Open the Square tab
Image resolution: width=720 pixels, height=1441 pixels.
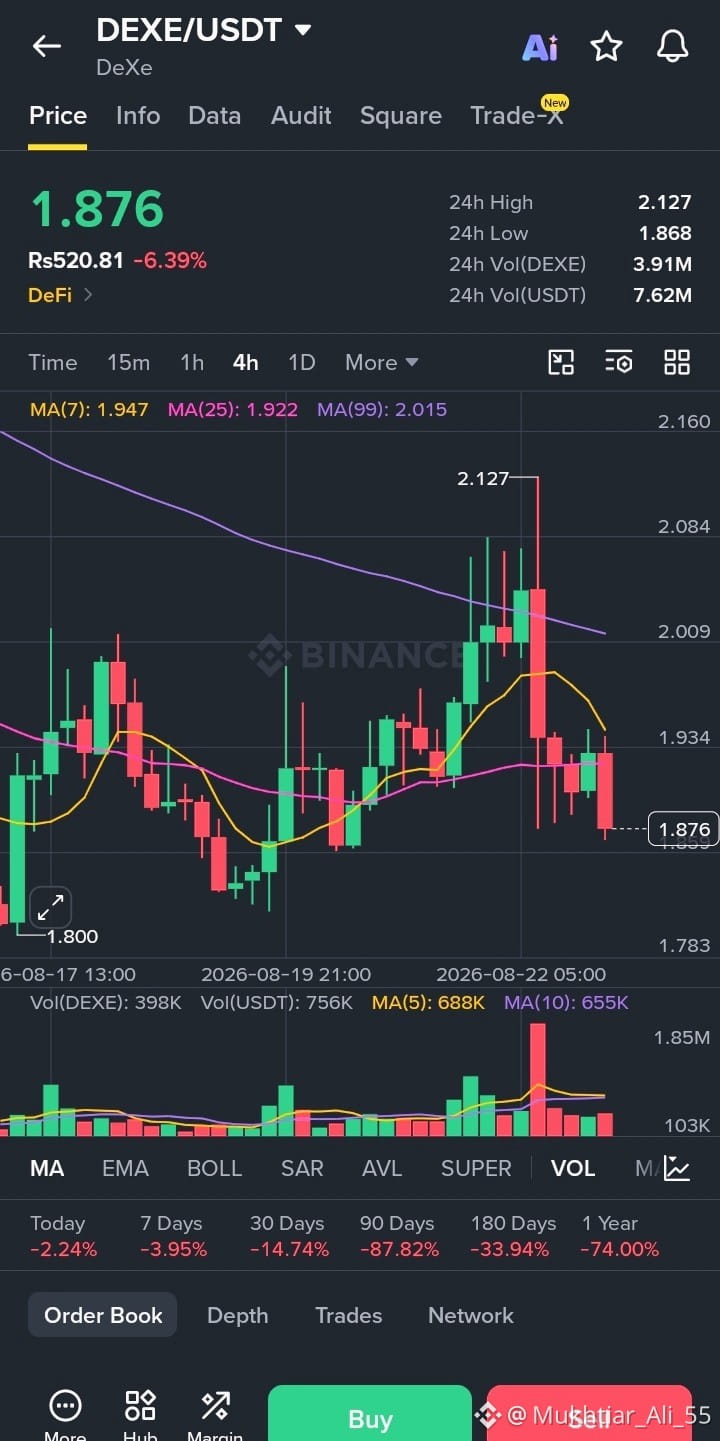point(401,116)
